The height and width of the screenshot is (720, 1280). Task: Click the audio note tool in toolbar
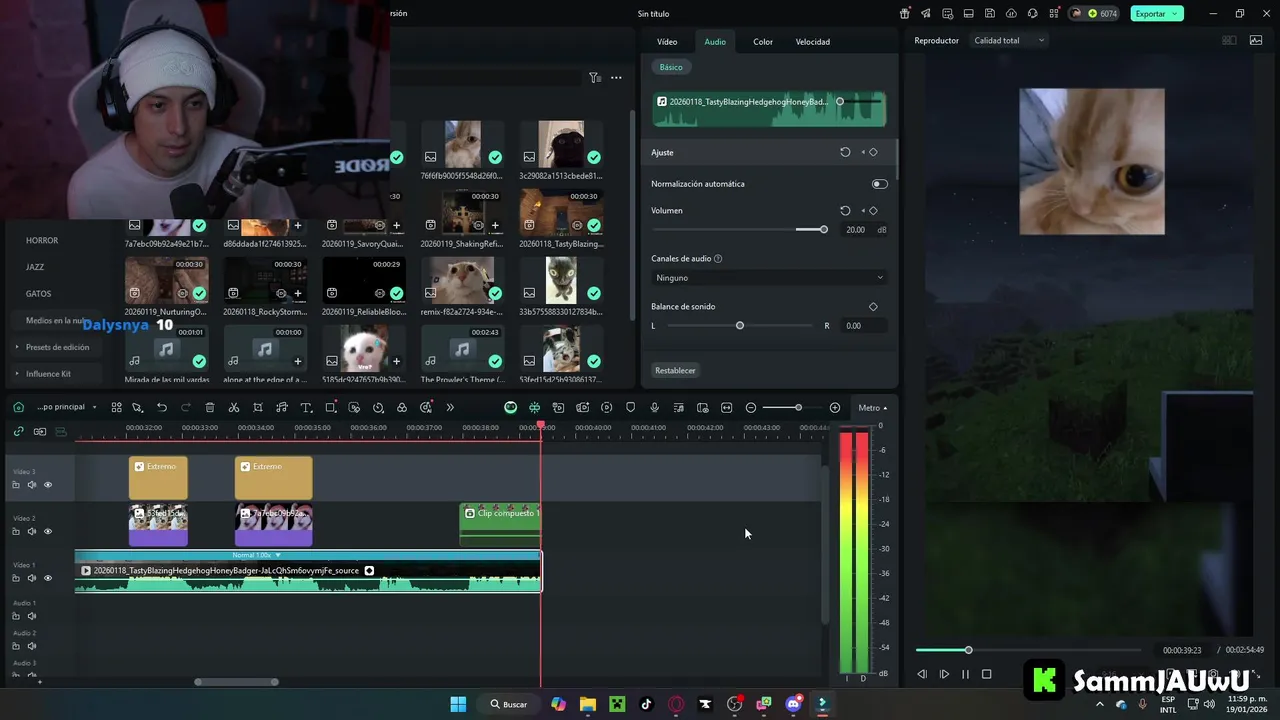coord(282,407)
